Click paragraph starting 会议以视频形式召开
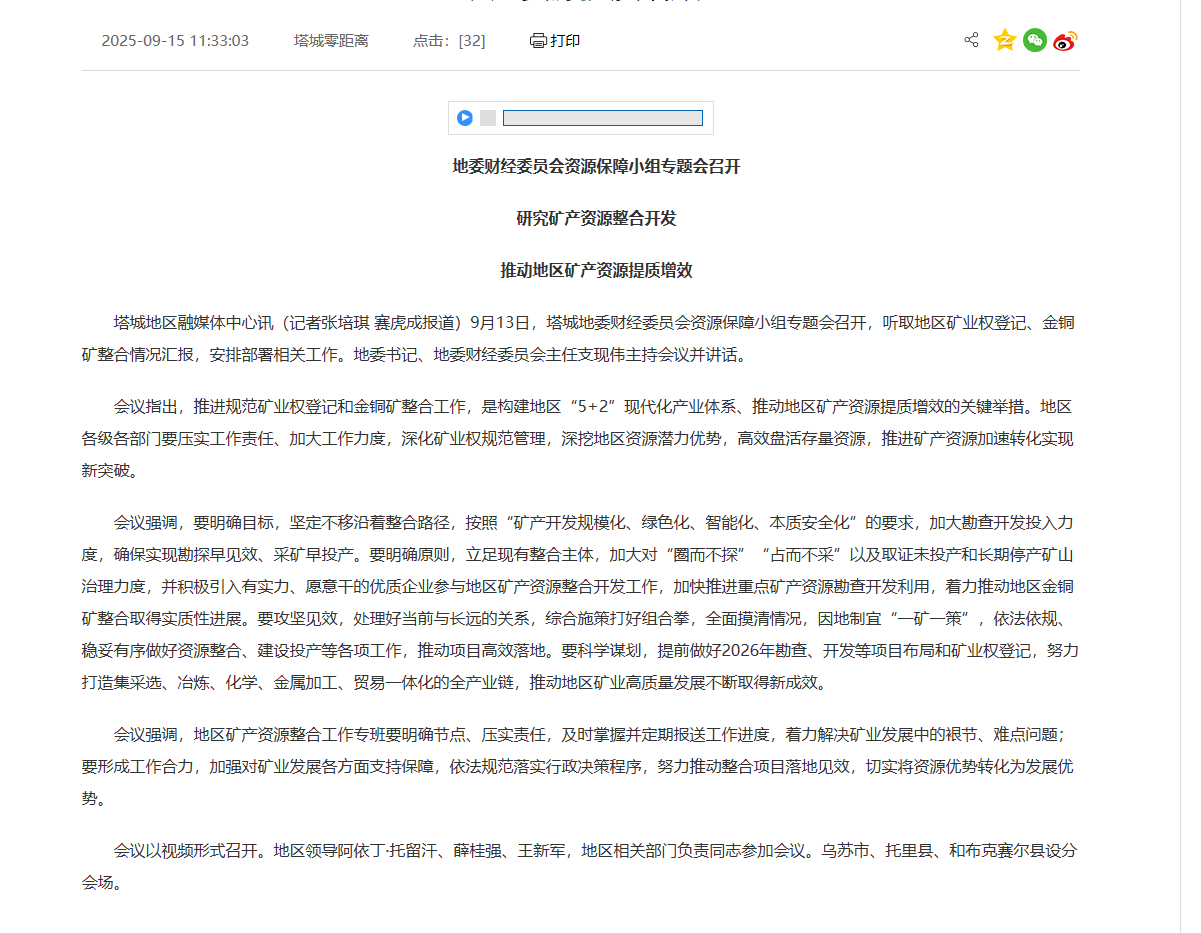 [x=580, y=866]
